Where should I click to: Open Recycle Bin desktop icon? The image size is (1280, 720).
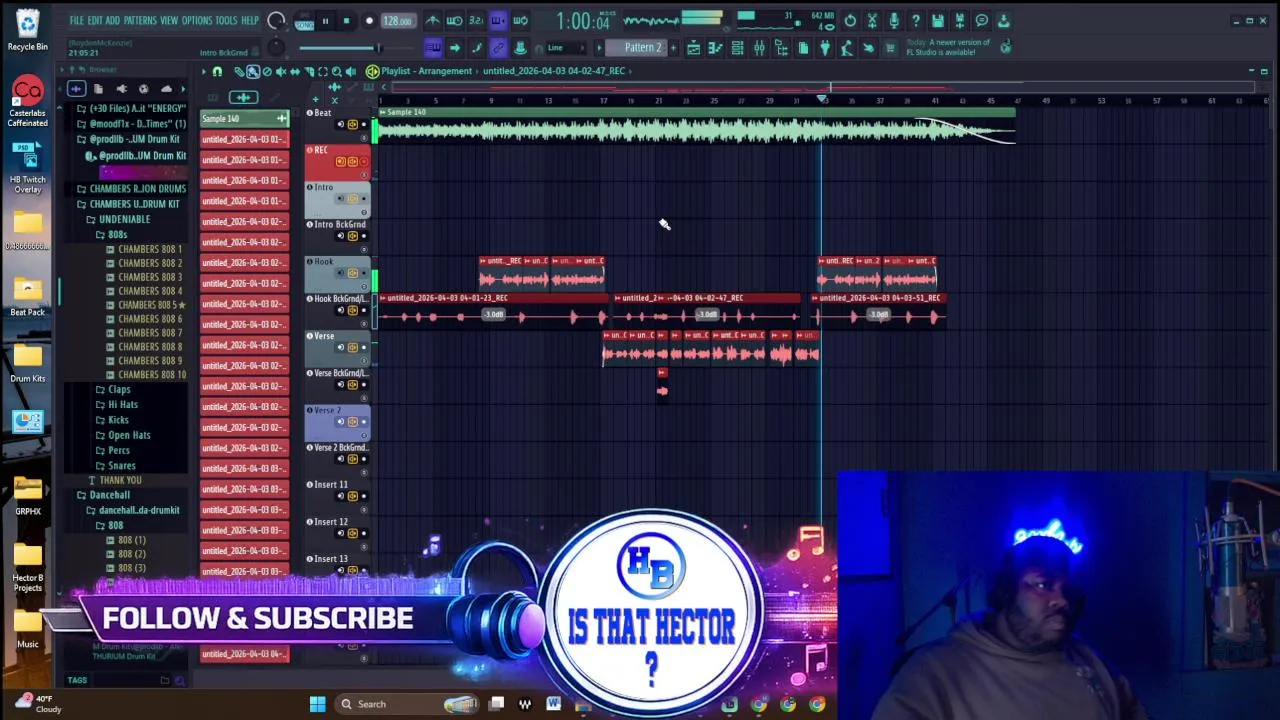pos(27,30)
